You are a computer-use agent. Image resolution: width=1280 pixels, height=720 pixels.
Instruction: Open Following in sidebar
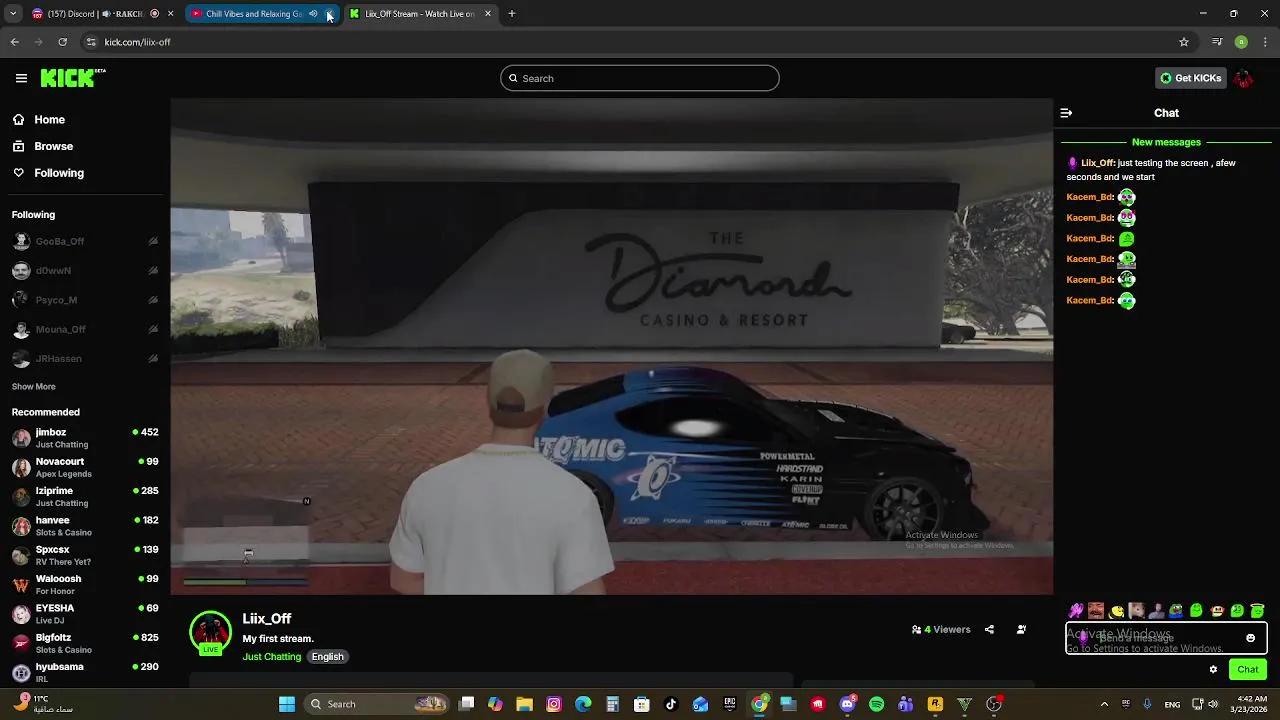pos(59,173)
